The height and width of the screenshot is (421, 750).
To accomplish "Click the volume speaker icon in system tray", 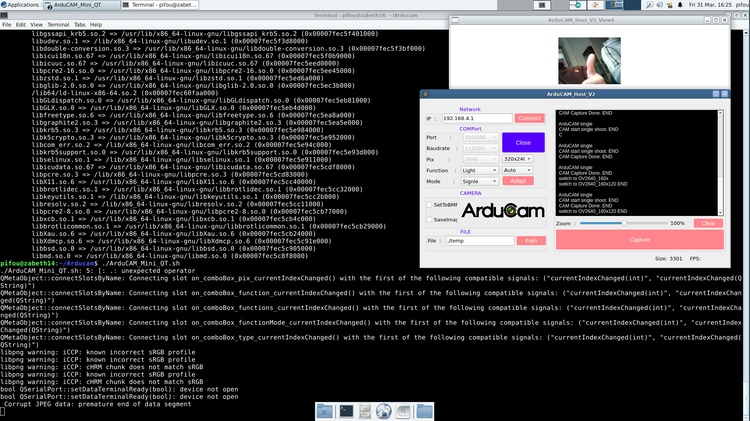I will point(660,5).
